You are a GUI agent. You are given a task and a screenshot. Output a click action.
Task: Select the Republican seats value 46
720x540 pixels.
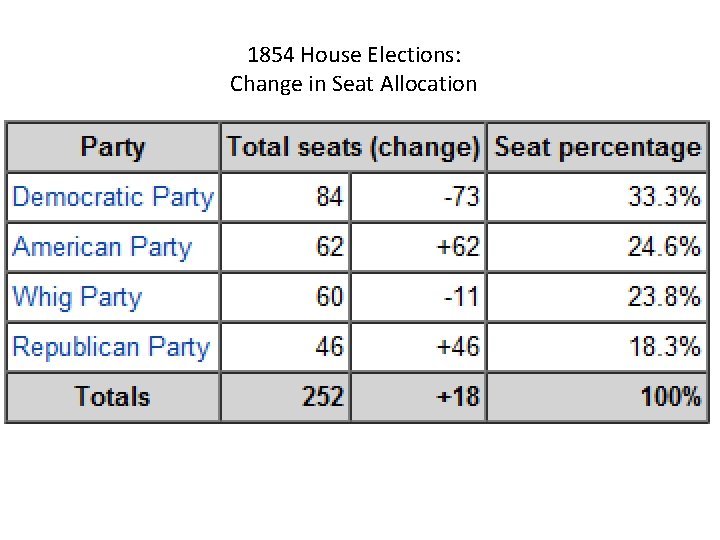[329, 347]
